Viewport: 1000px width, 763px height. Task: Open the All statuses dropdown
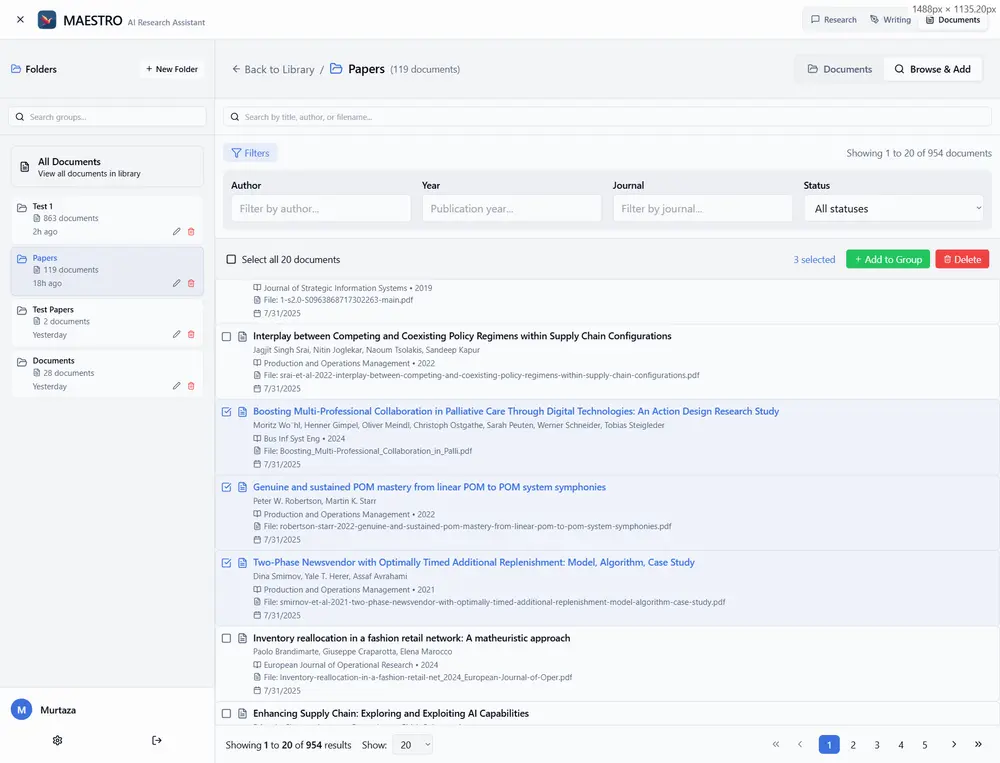[893, 209]
